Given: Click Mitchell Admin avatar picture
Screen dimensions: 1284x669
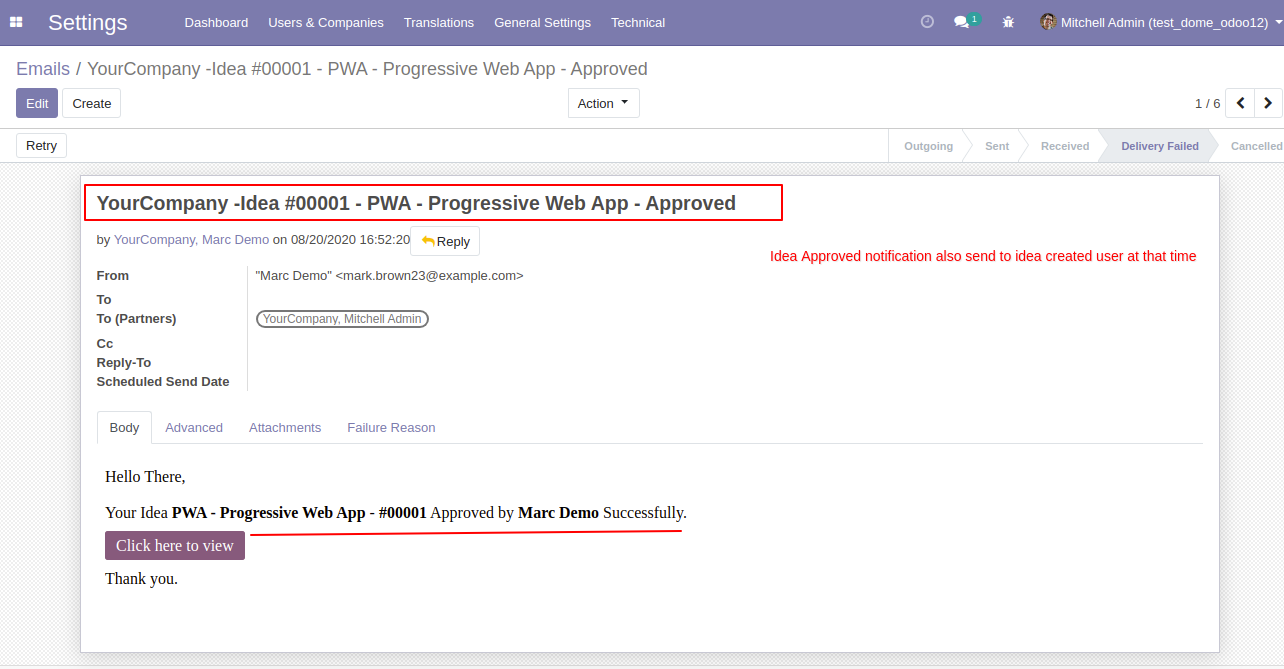Looking at the screenshot, I should 1048,22.
